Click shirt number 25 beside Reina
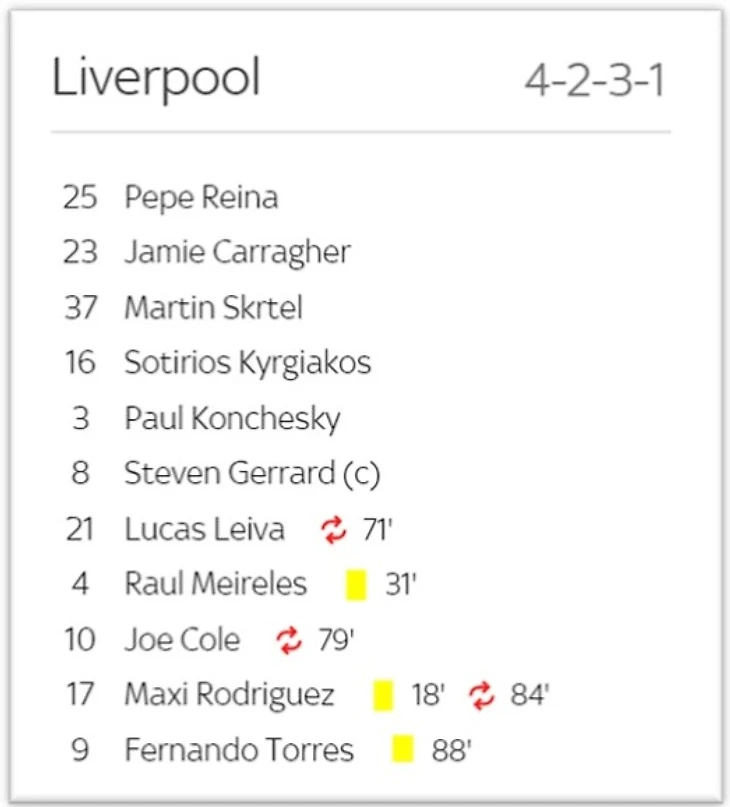The width and height of the screenshot is (730, 807). pos(80,198)
